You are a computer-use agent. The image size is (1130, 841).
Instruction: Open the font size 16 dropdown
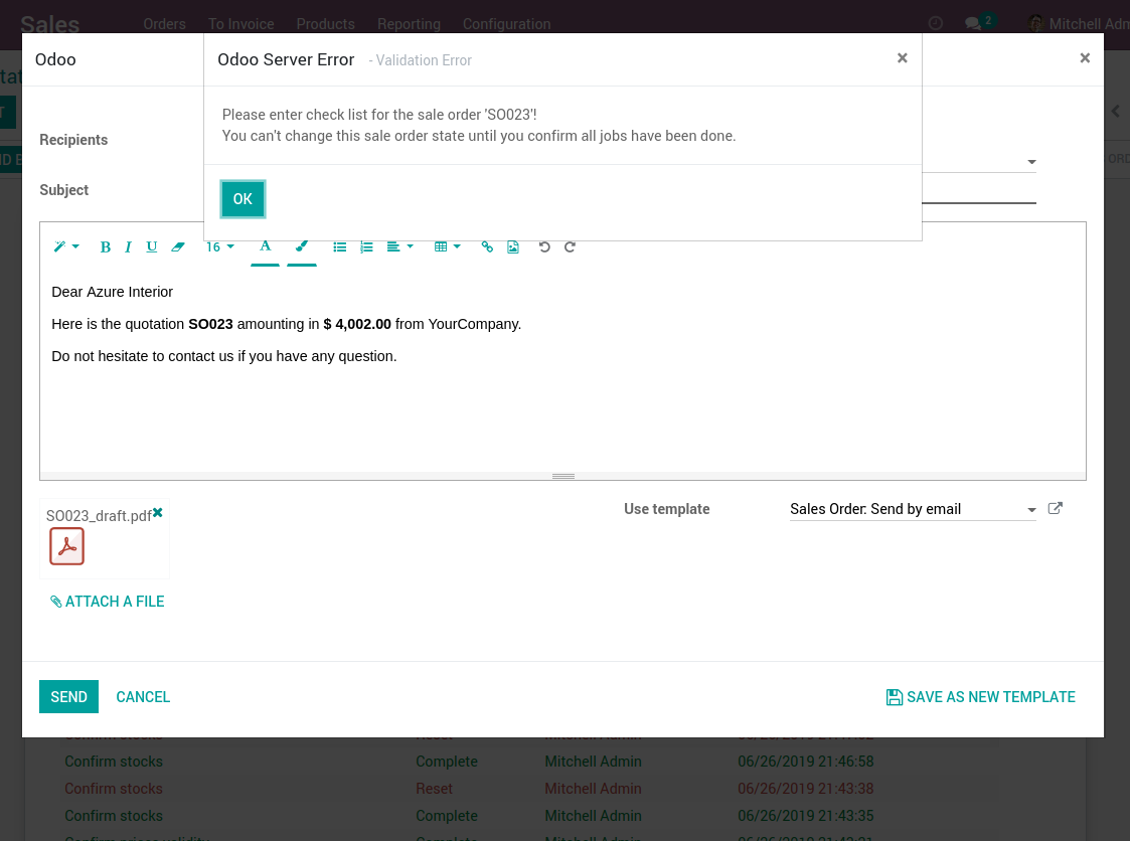(220, 246)
